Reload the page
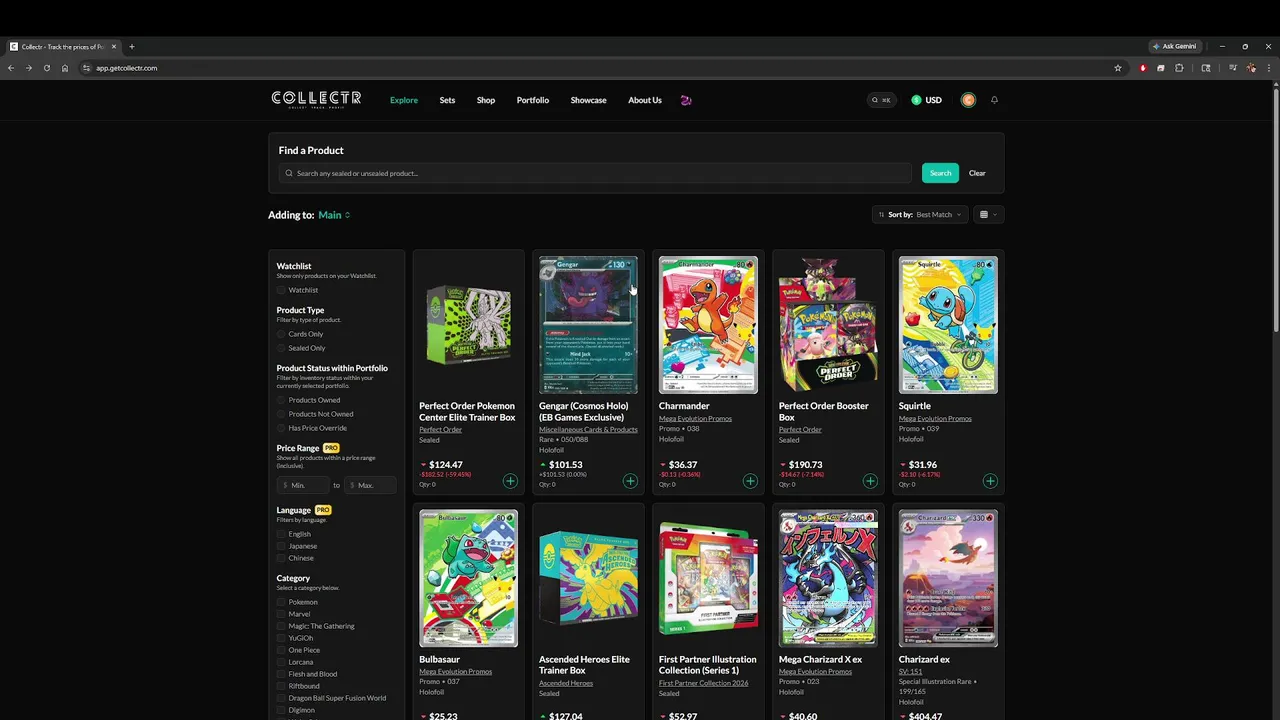The image size is (1280, 720). (46, 68)
